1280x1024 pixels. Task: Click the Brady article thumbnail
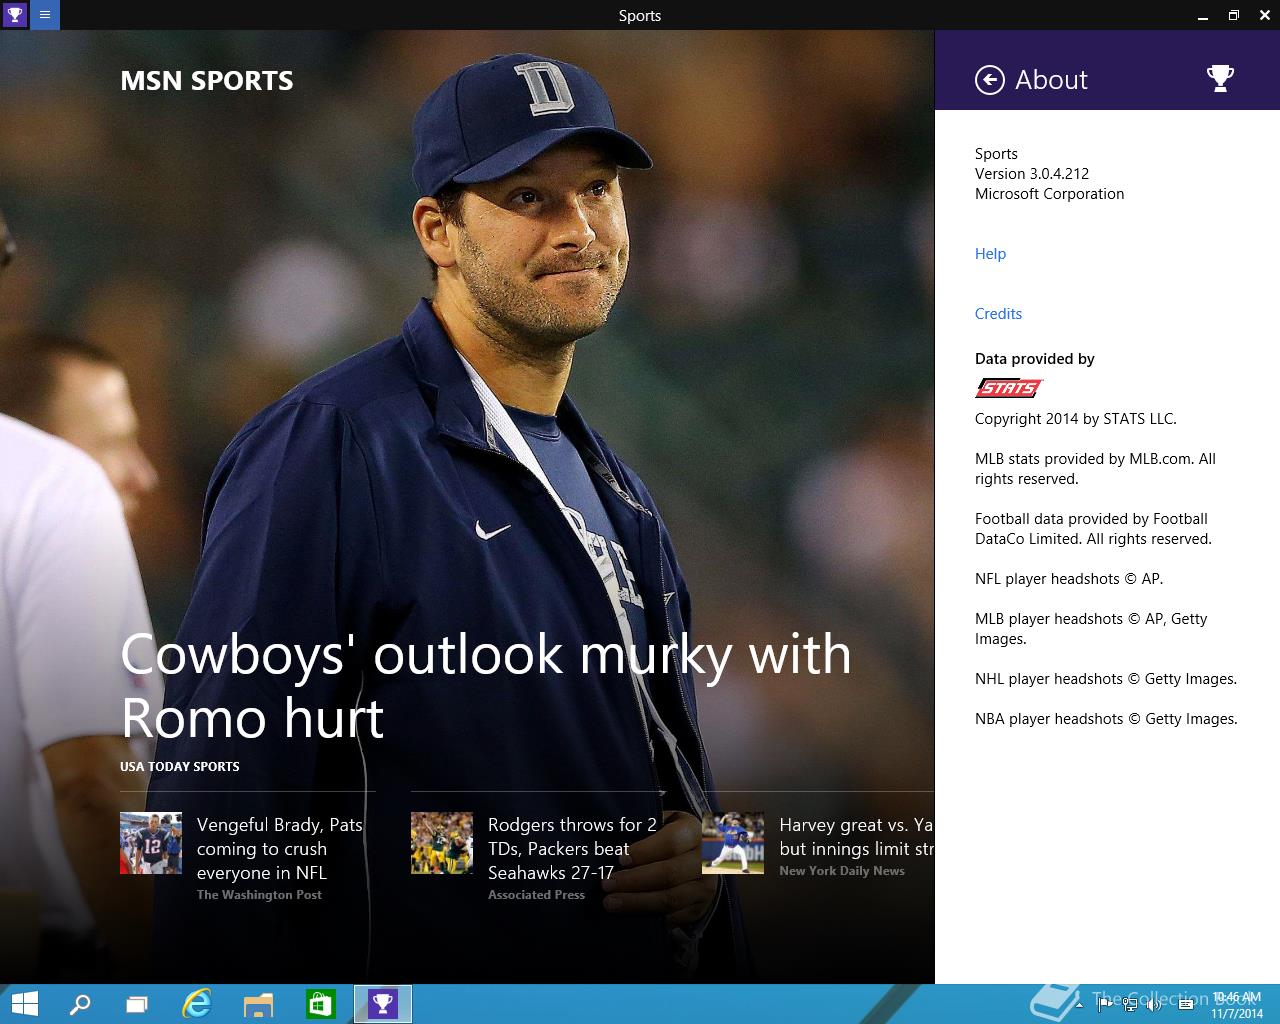pyautogui.click(x=151, y=843)
